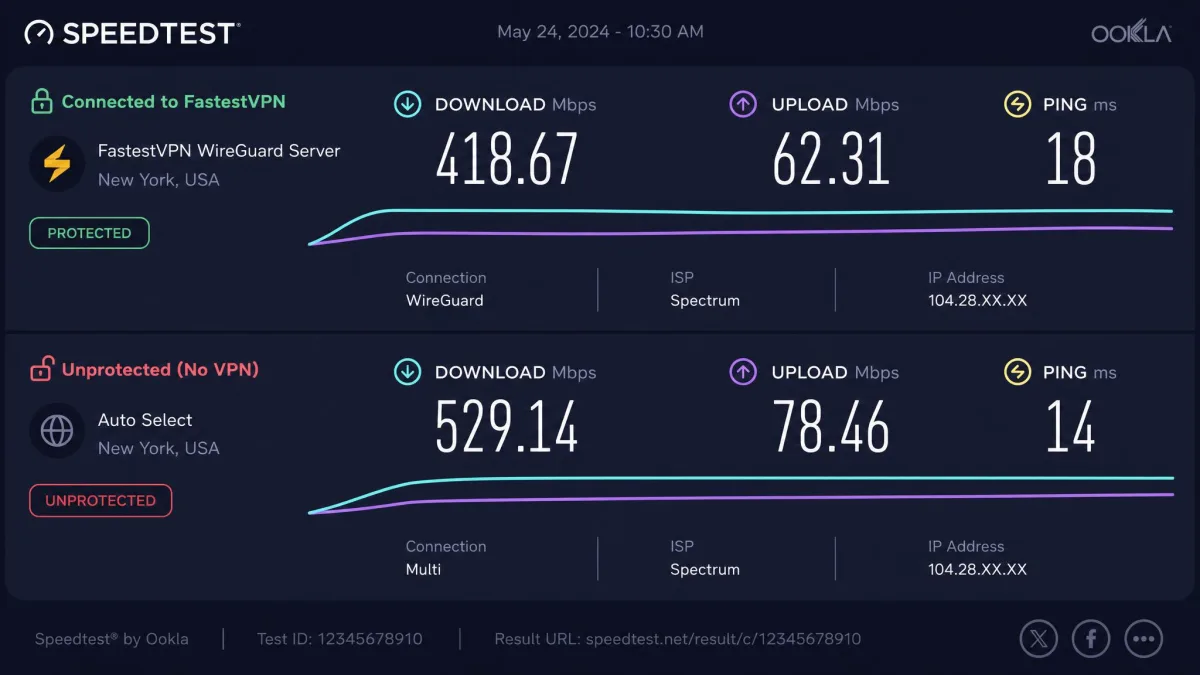
Task: Click Spectrum ISP in the No VPN panel
Action: click(x=705, y=569)
